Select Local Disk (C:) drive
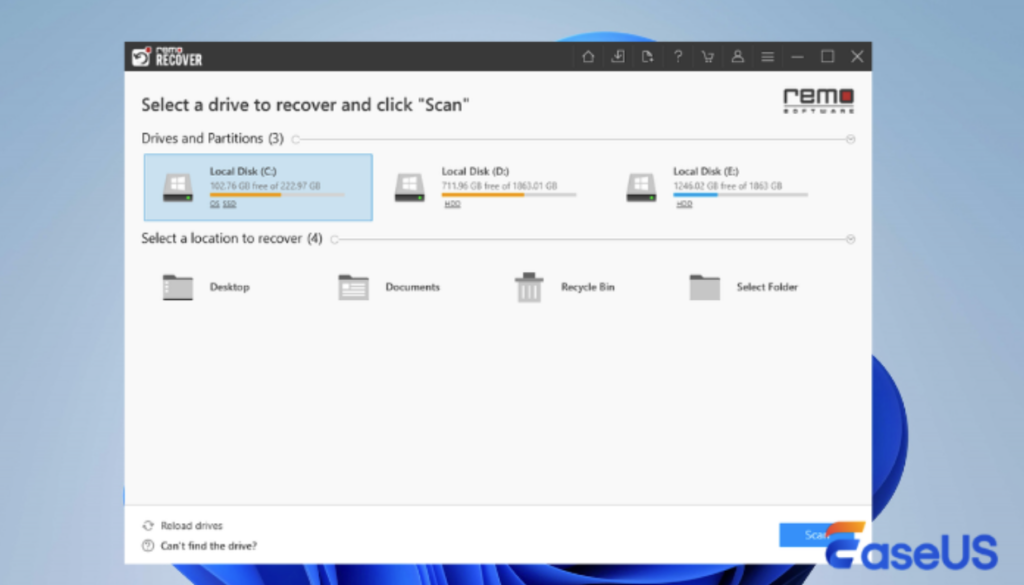This screenshot has height=585, width=1024. click(x=258, y=187)
